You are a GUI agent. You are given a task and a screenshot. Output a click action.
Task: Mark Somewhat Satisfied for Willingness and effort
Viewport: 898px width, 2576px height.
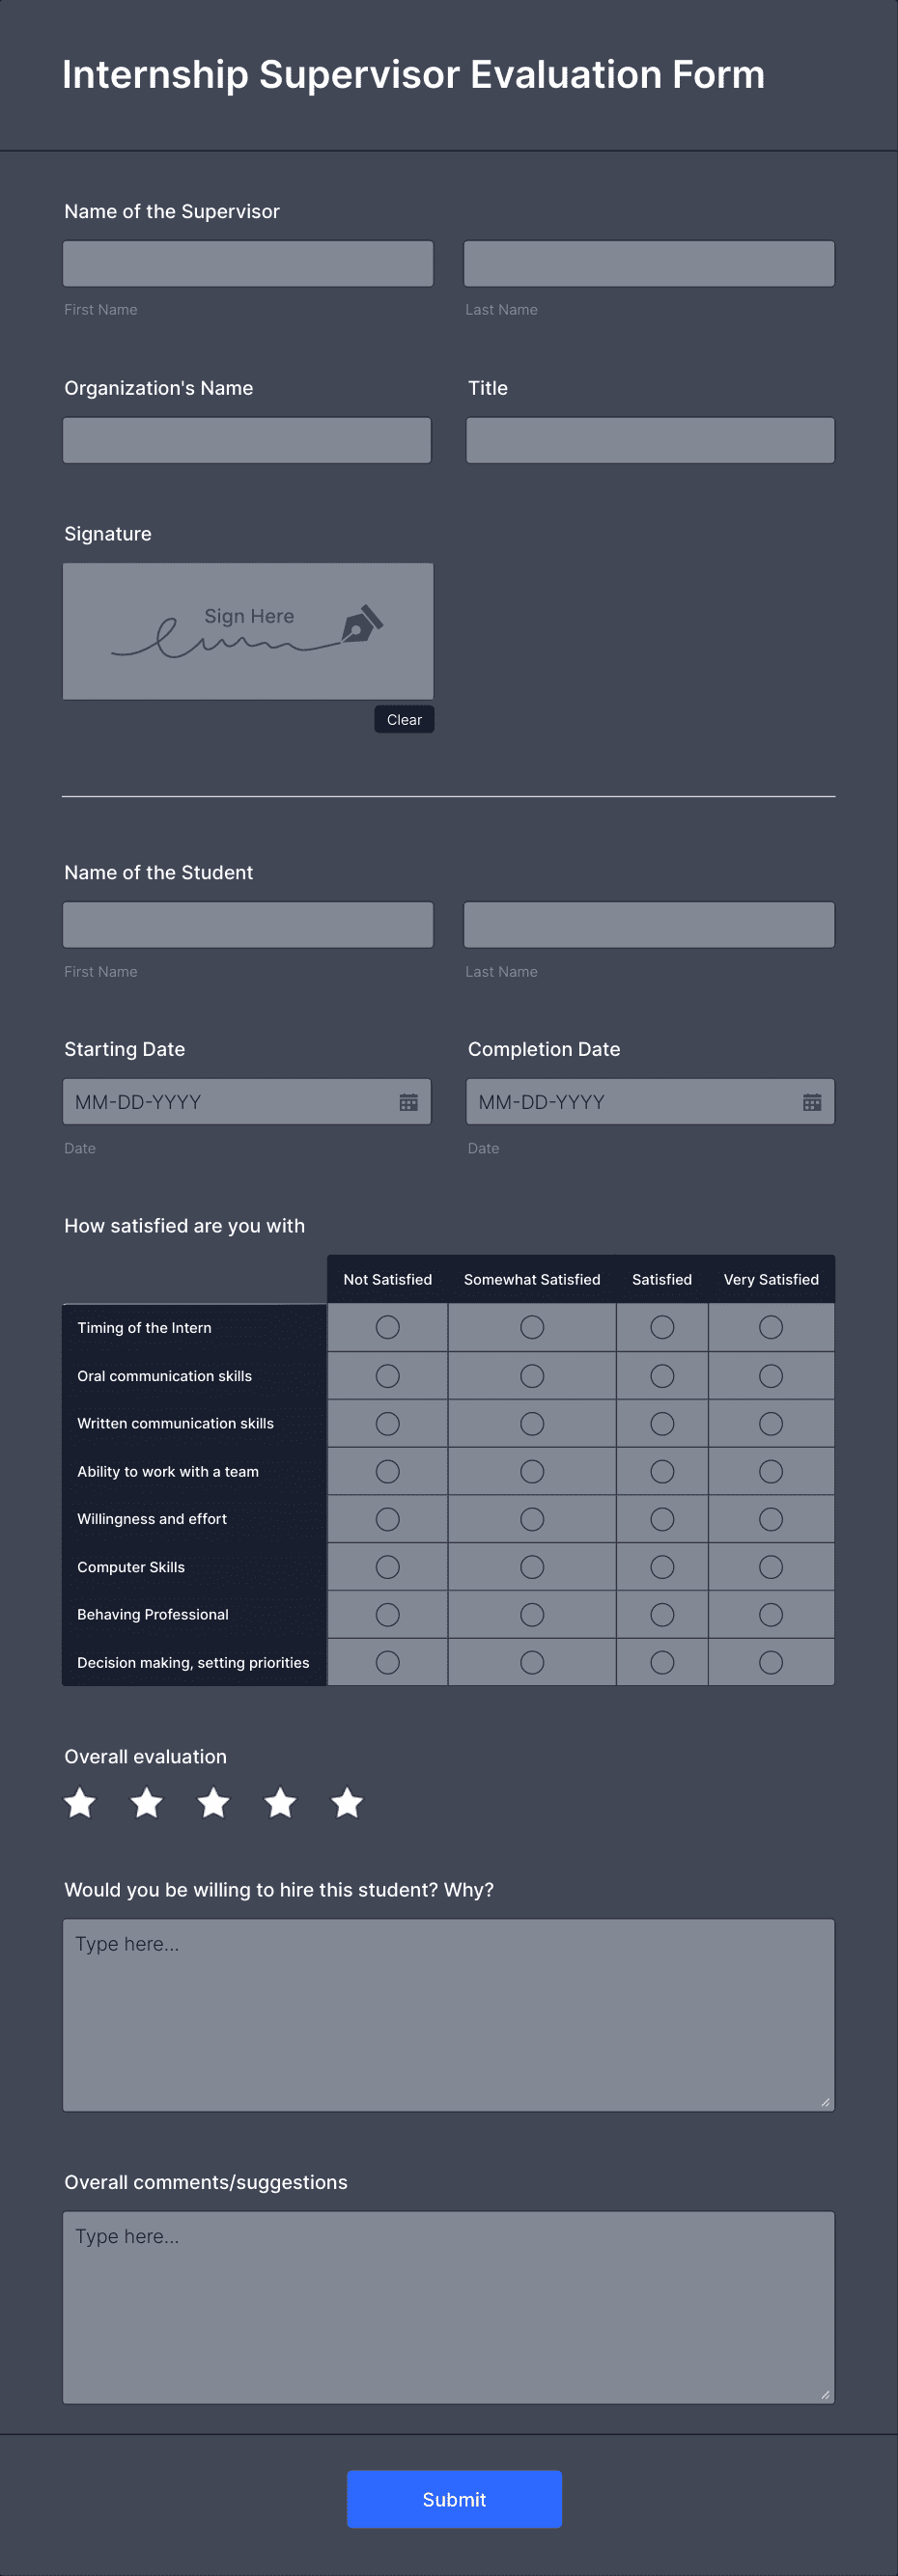coord(532,1519)
